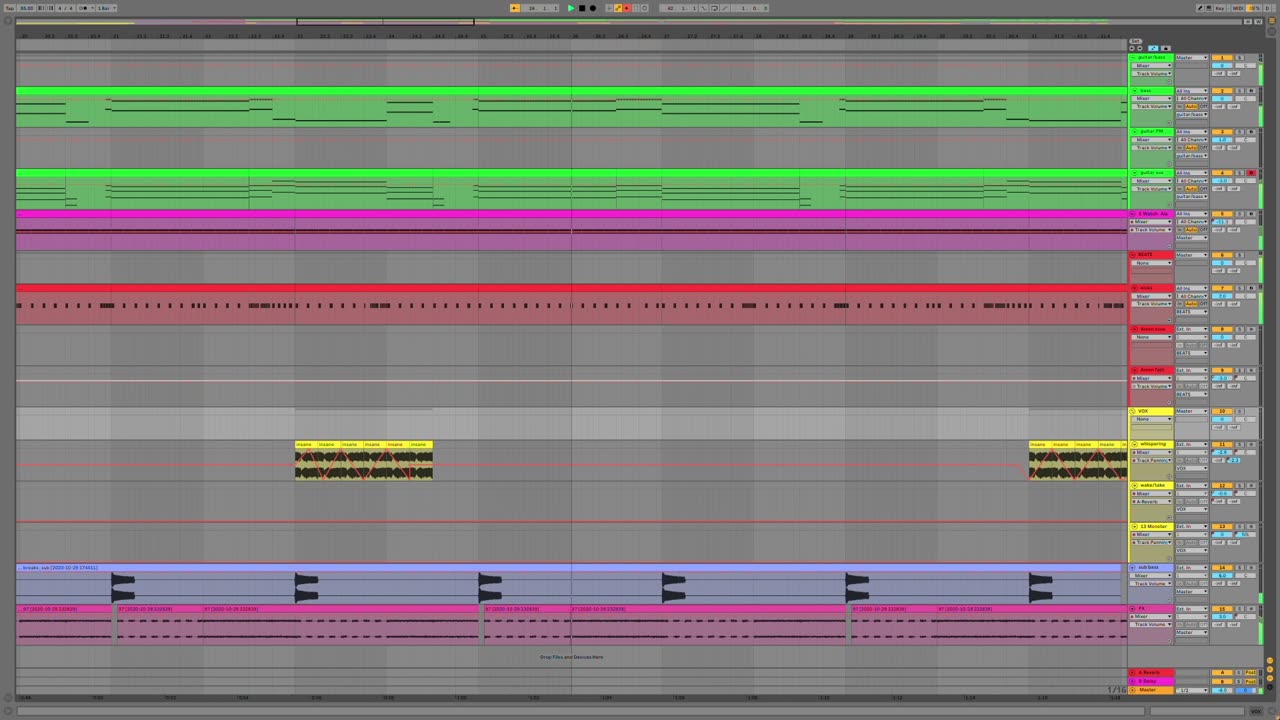This screenshot has width=1280, height=720.
Task: Toggle Post on the B Delay return
Action: (x=1250, y=681)
